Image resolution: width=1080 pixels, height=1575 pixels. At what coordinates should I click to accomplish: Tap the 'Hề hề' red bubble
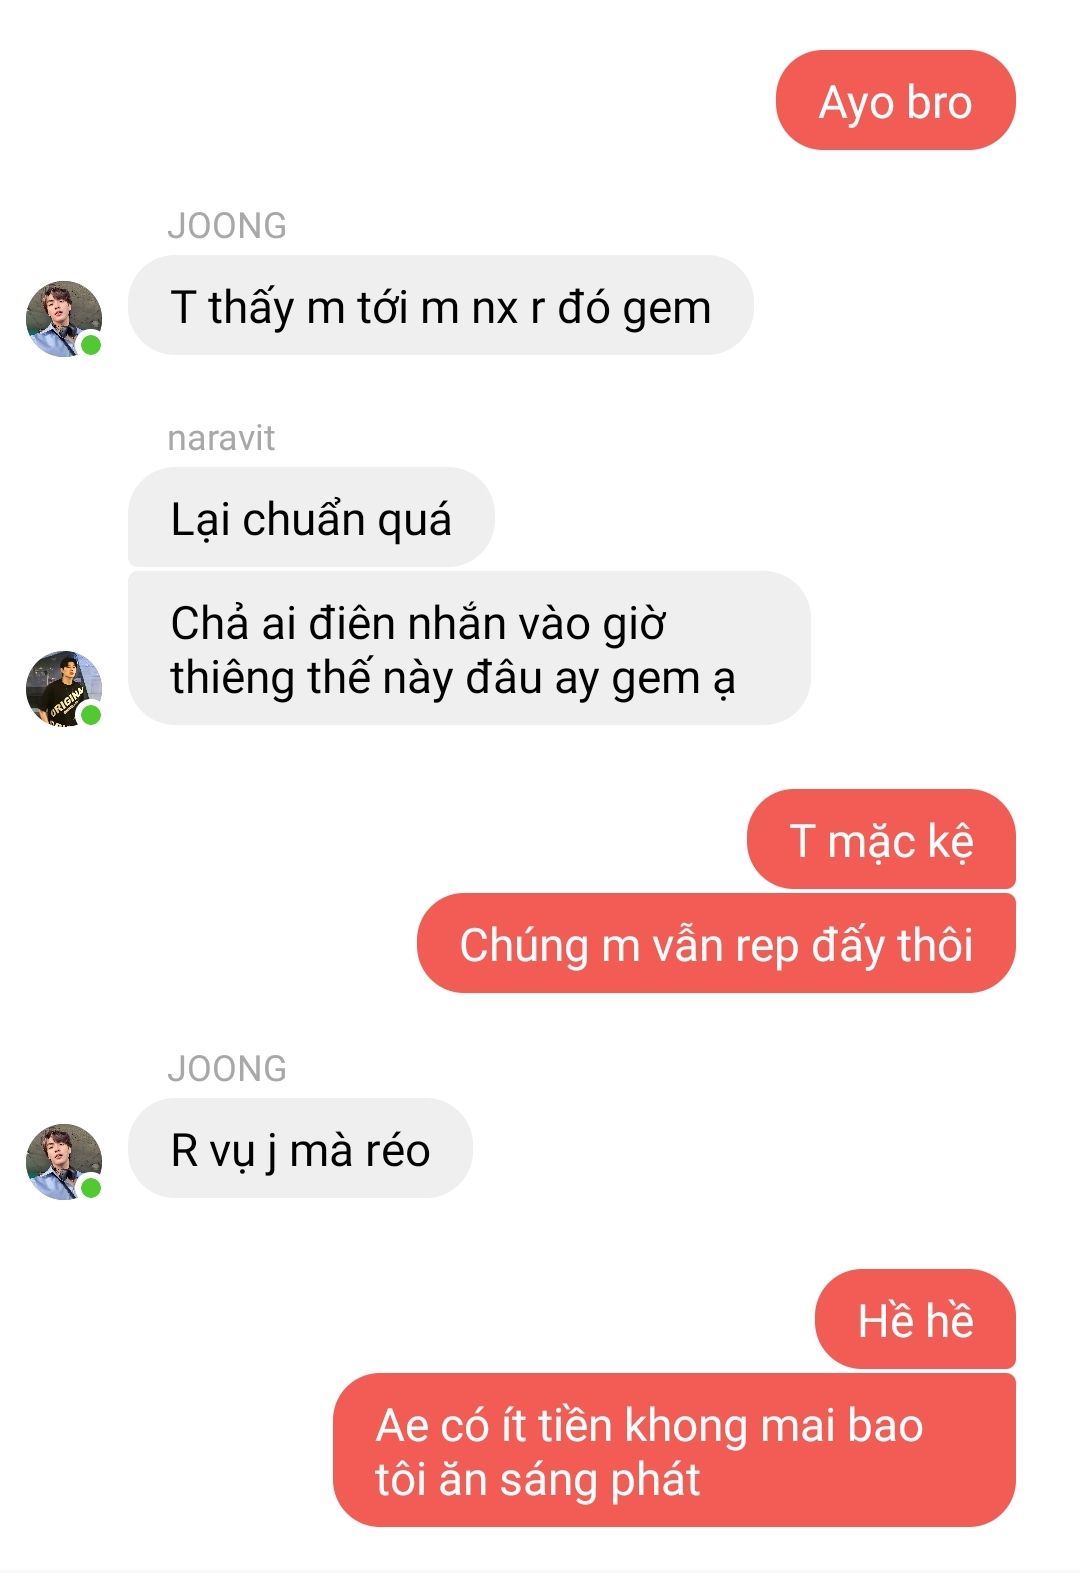coord(915,1320)
